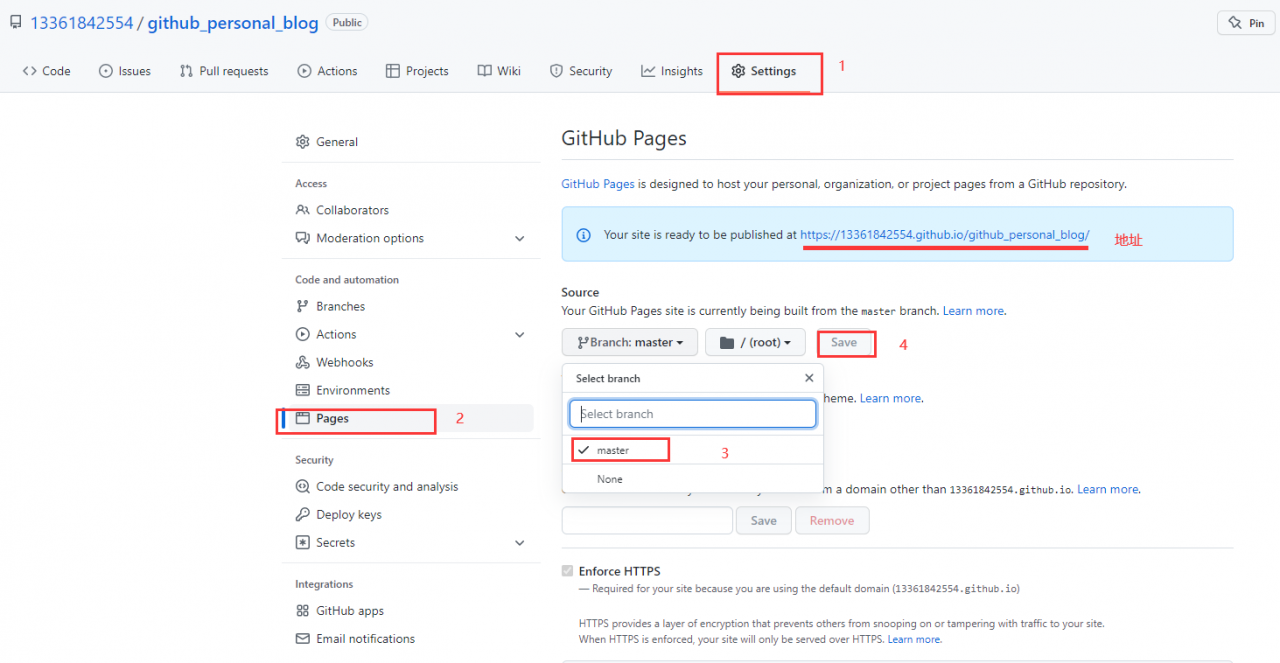
Task: Click the play icon beside sidebar Actions
Action: click(303, 334)
